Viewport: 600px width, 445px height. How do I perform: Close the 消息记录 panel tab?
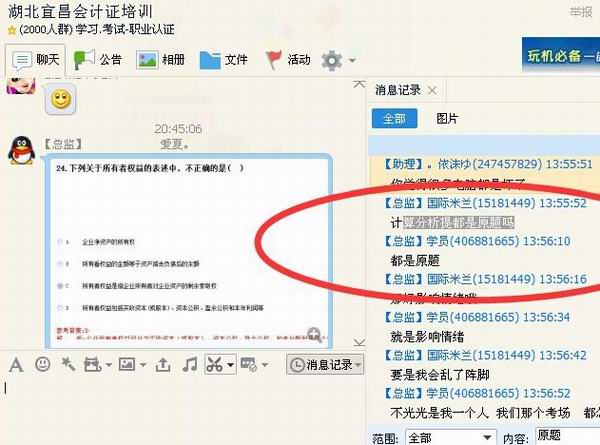432,91
